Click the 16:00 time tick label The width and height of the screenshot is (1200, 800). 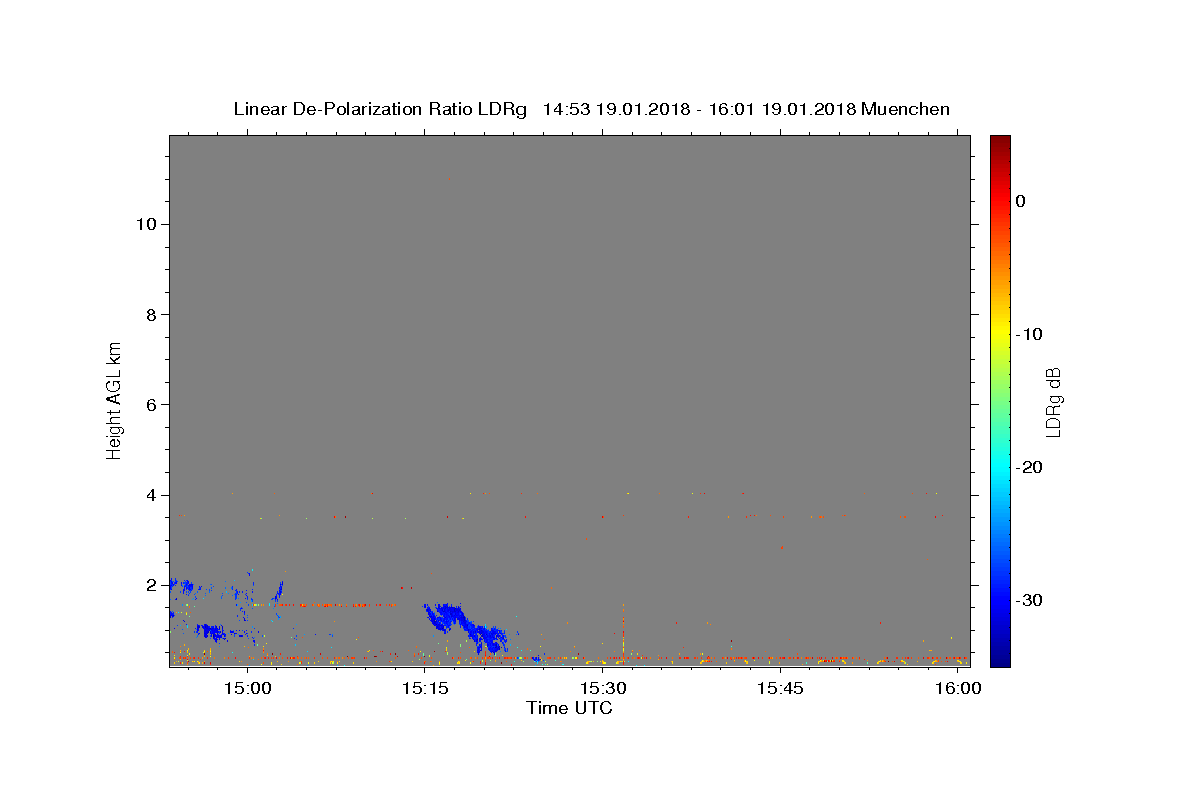point(959,688)
